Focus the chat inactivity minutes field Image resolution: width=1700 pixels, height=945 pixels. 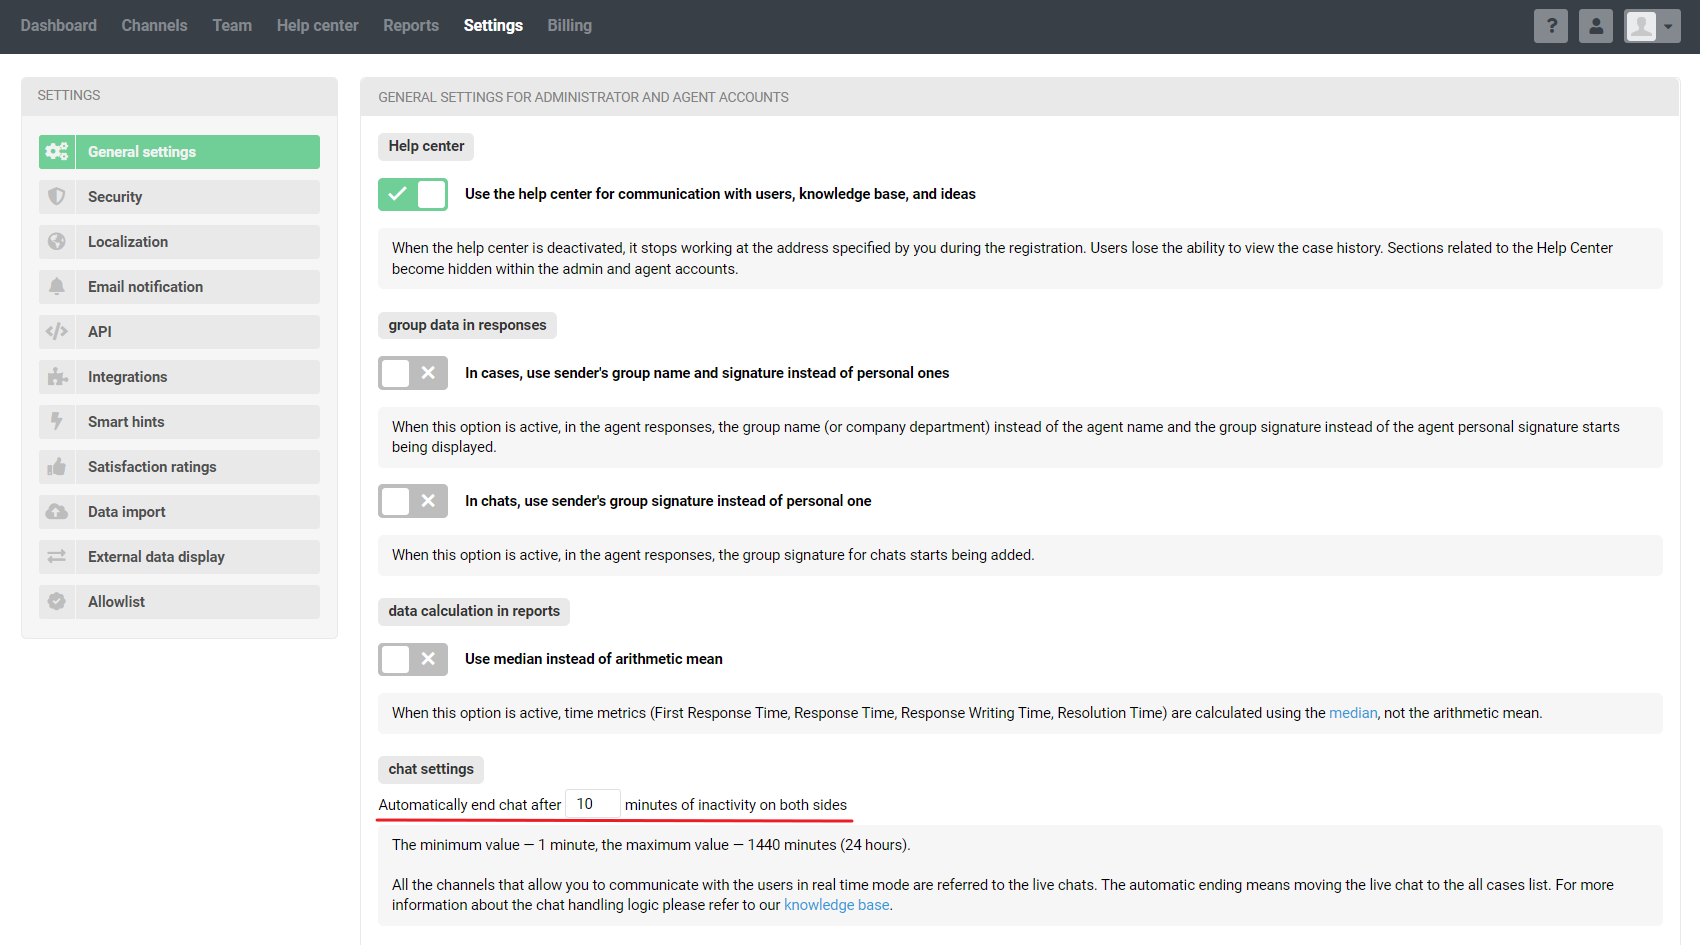click(x=593, y=804)
